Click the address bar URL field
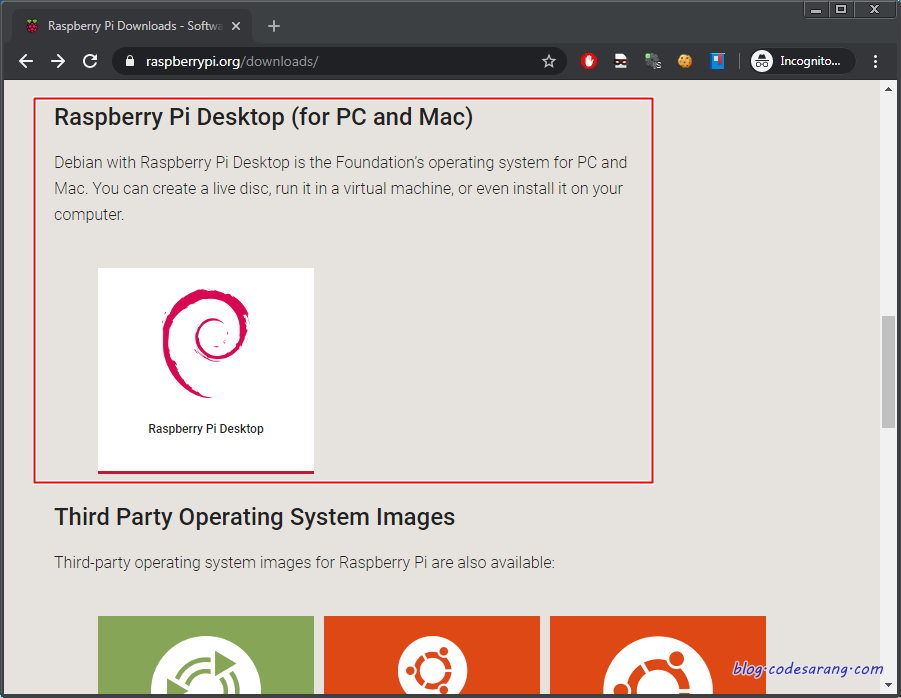 coord(339,61)
